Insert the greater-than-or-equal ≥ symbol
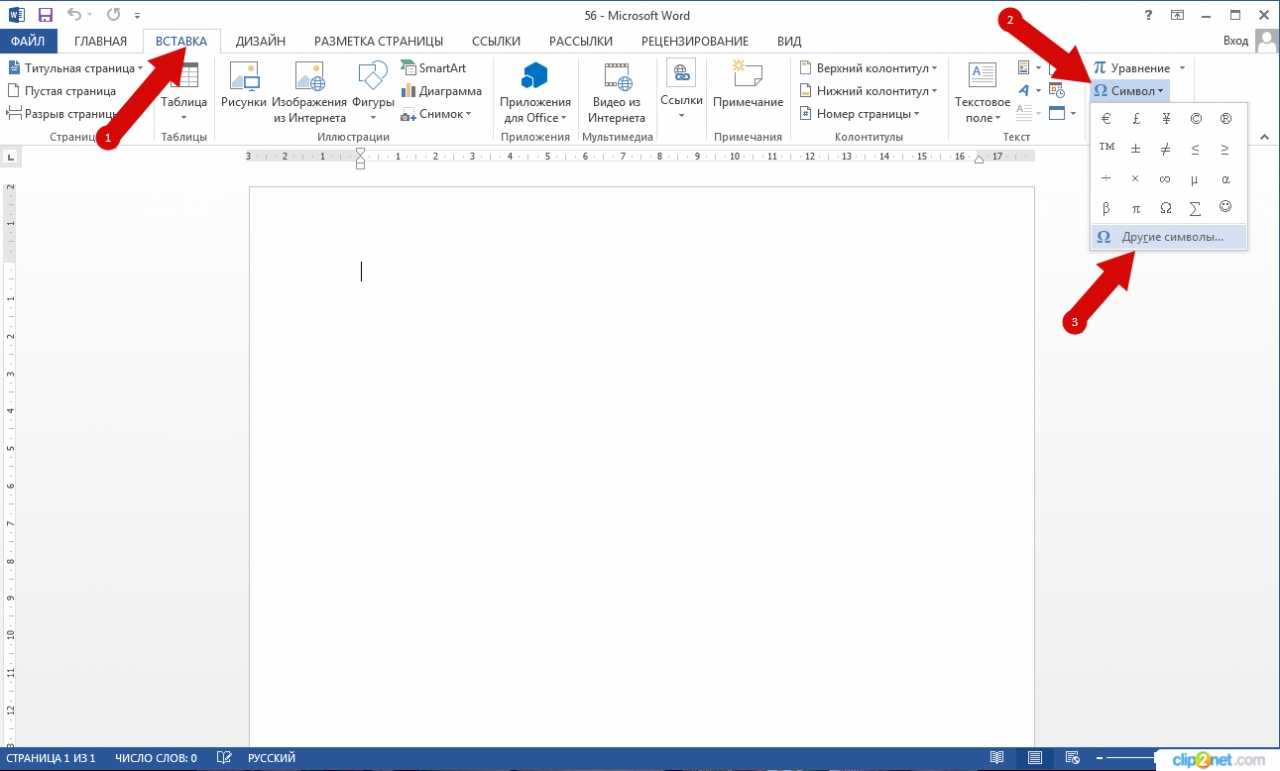The height and width of the screenshot is (771, 1280). [x=1226, y=149]
